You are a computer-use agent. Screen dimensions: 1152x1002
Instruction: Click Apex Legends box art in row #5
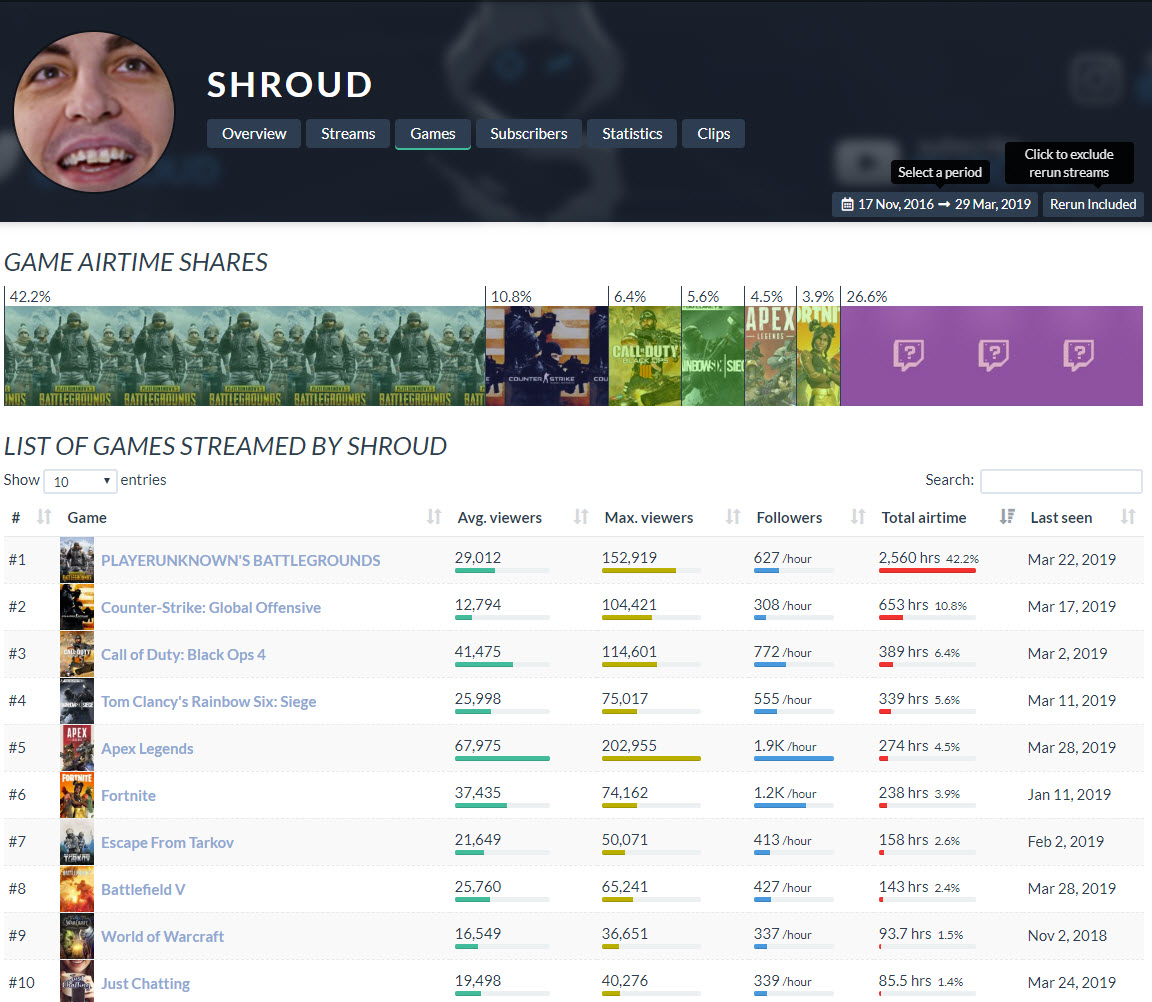[x=77, y=748]
